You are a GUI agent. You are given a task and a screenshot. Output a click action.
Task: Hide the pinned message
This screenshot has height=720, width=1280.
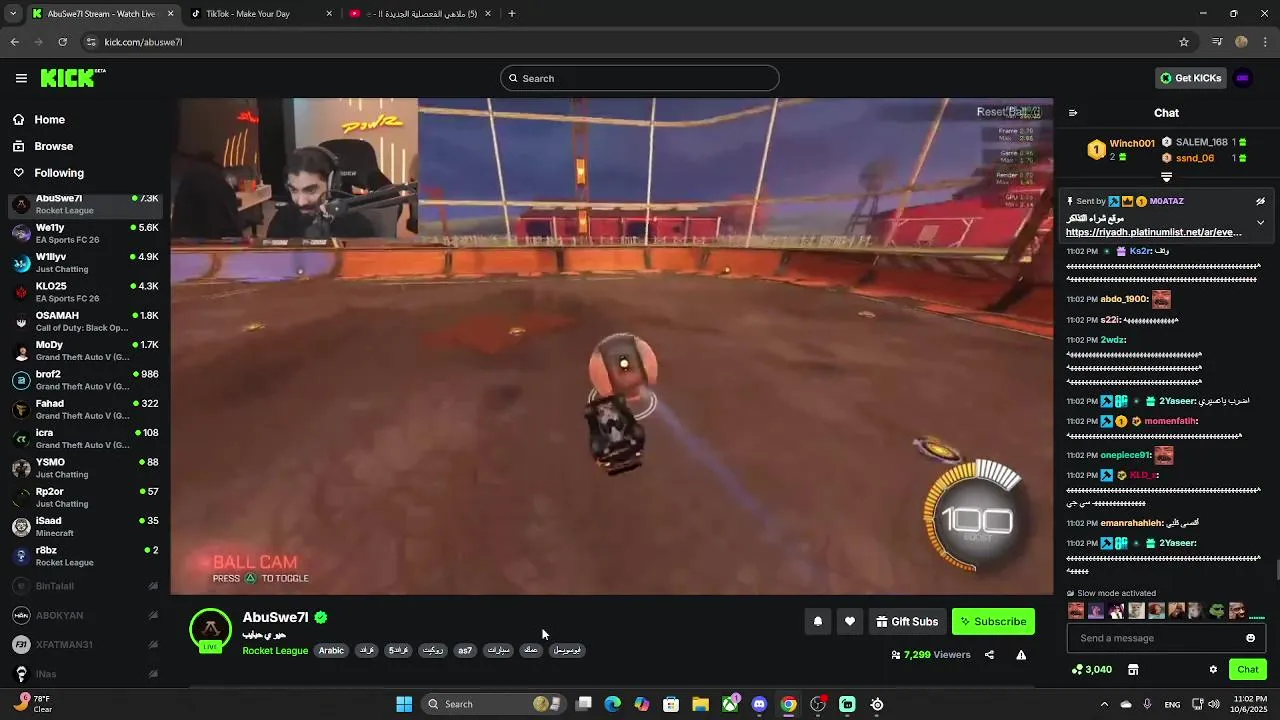(1260, 201)
